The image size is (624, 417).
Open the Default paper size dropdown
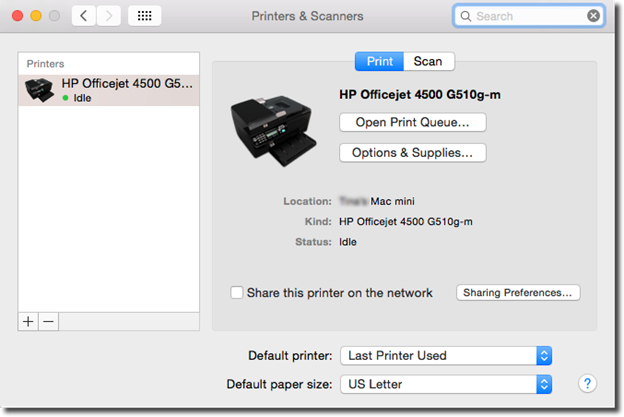pos(446,384)
